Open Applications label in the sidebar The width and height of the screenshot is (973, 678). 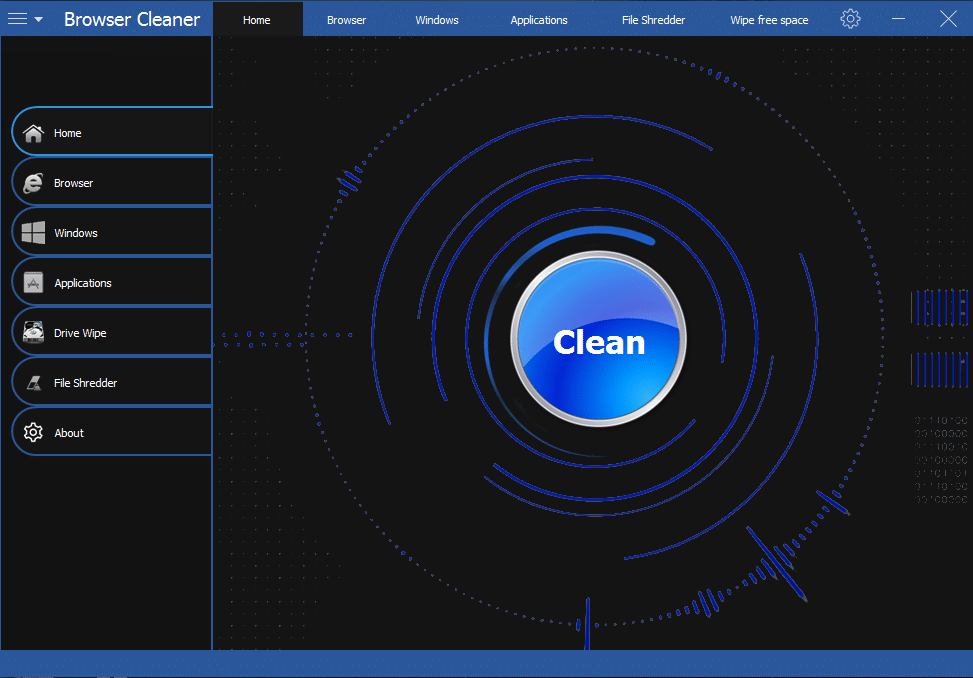pyautogui.click(x=83, y=283)
